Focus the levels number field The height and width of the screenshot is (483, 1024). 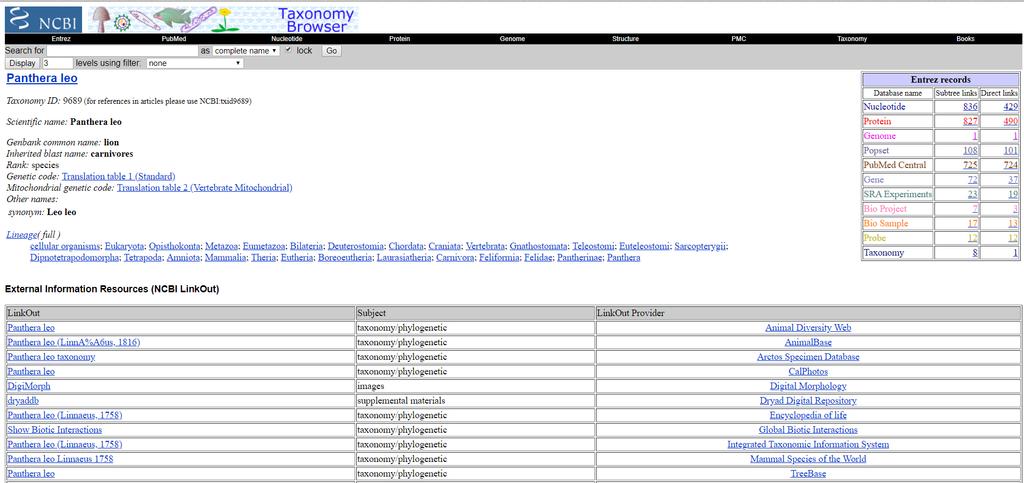(57, 63)
